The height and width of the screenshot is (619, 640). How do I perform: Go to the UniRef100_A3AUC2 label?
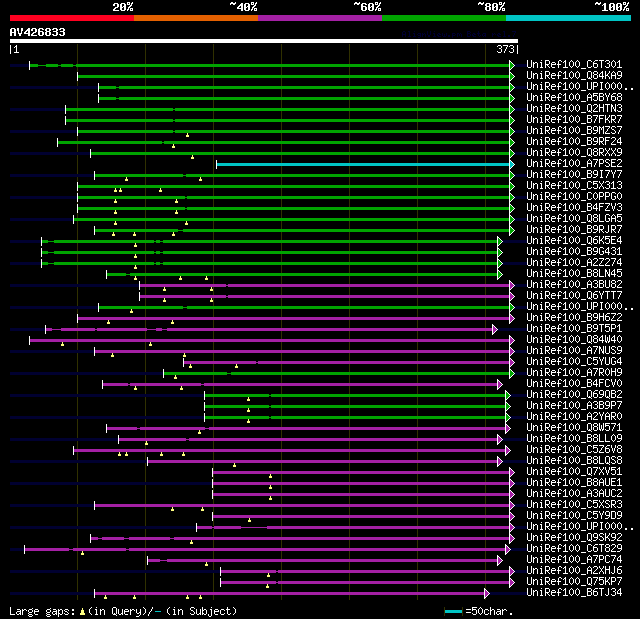[x=574, y=494]
